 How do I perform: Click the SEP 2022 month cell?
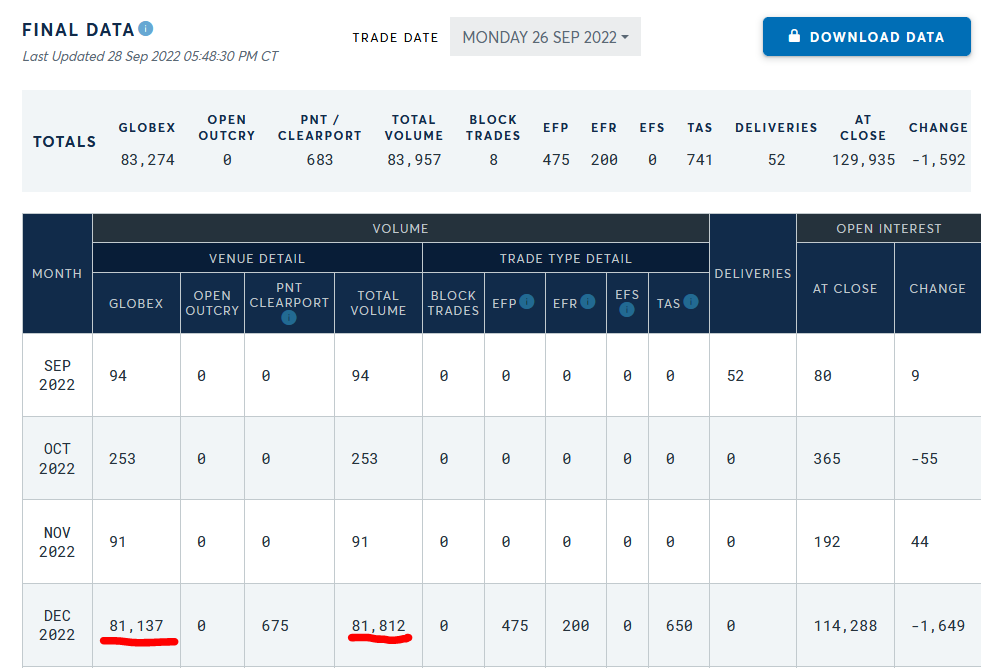pos(57,375)
